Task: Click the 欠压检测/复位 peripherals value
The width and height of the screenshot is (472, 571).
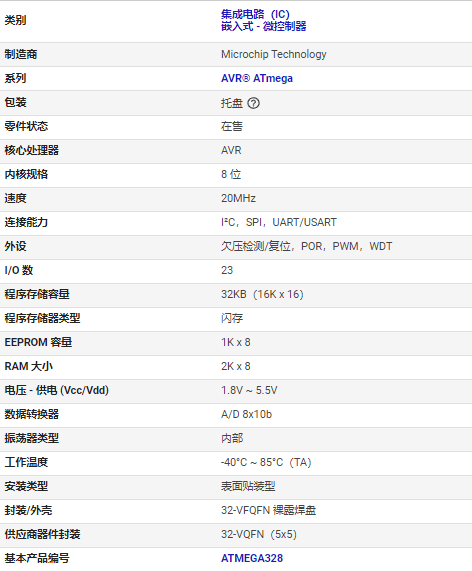Action: [x=256, y=246]
